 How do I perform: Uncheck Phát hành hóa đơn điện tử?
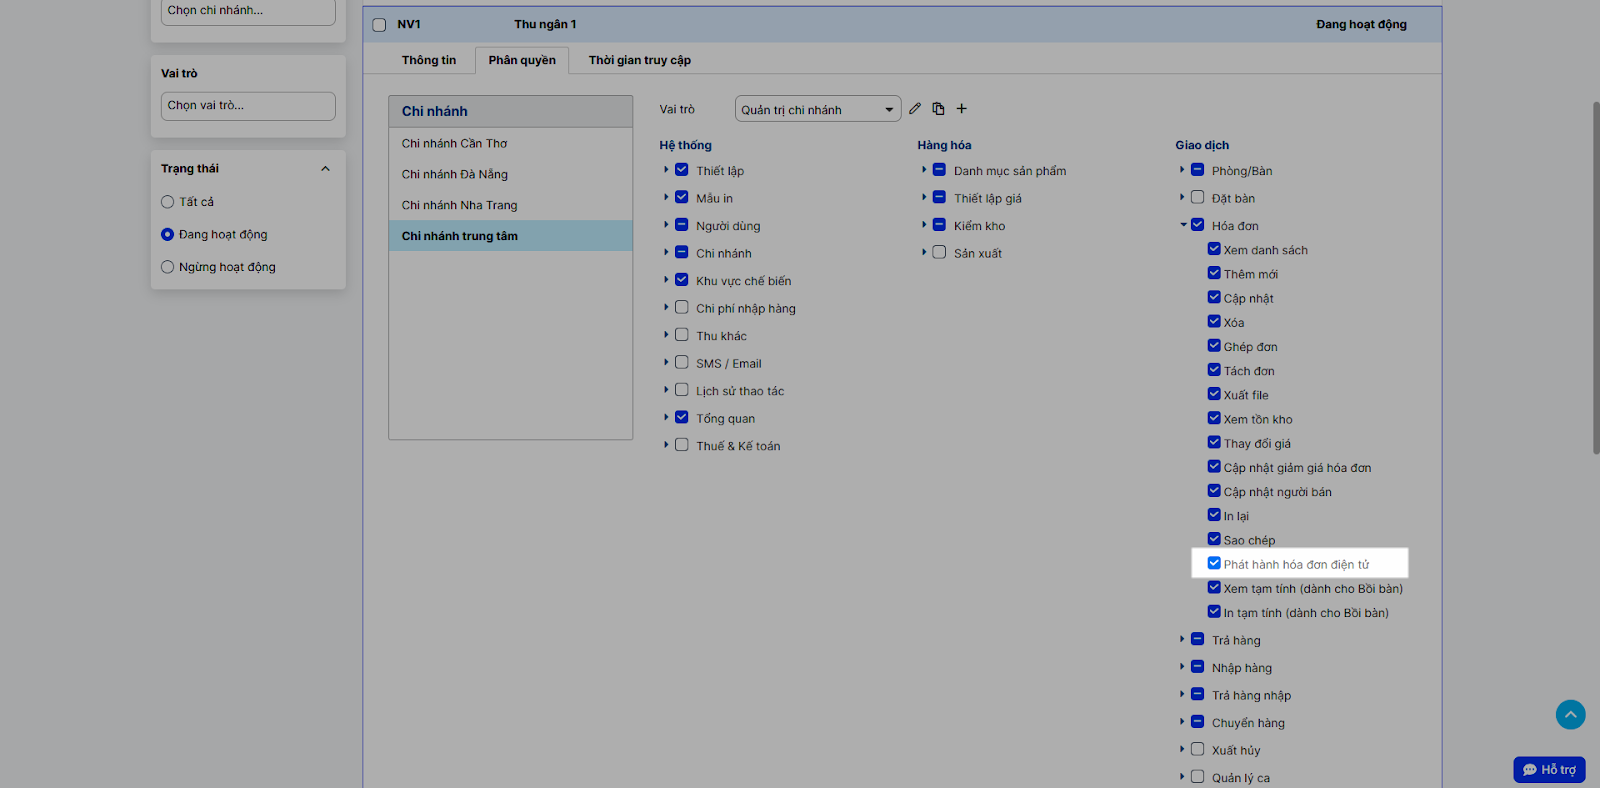pos(1214,564)
